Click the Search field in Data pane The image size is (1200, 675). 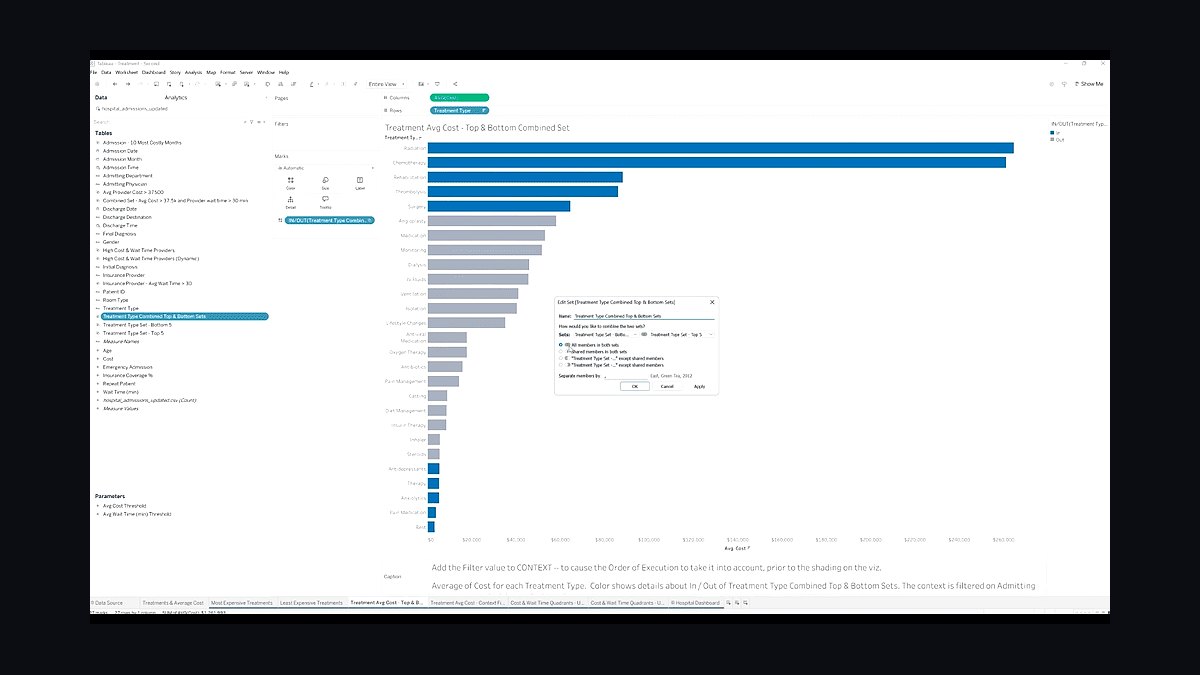coord(168,122)
